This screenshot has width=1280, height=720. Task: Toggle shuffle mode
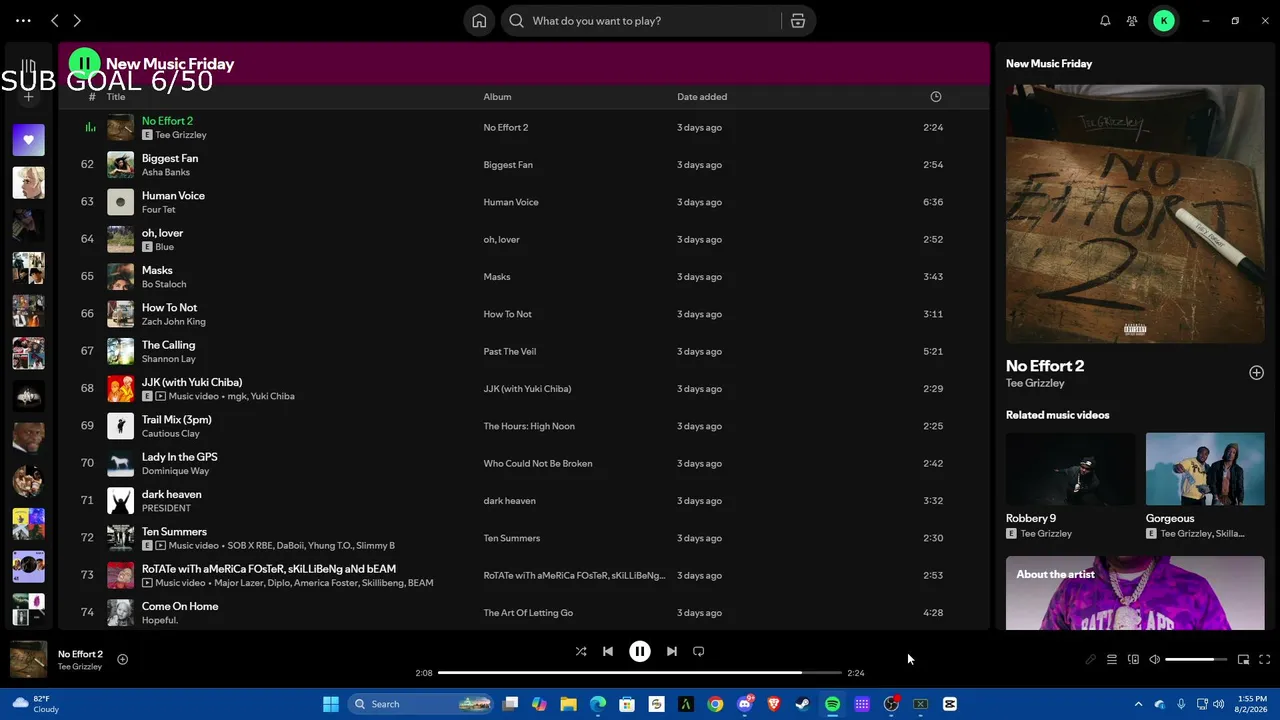(x=581, y=651)
